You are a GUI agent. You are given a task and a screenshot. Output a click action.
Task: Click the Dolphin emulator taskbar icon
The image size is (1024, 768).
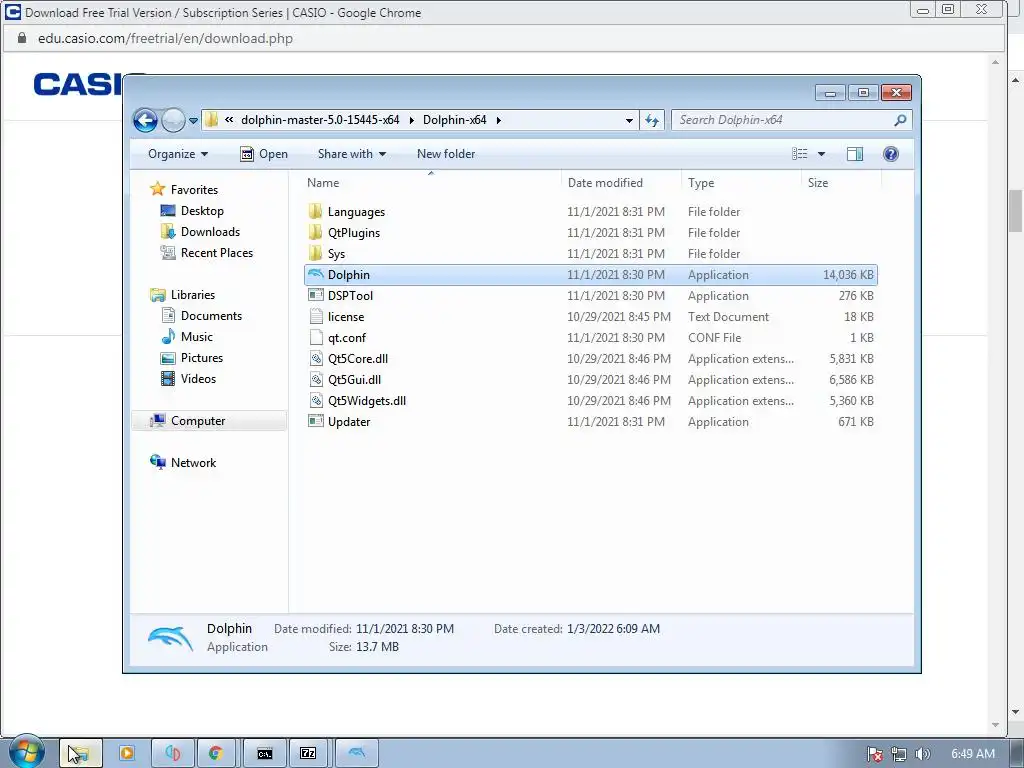coord(357,753)
